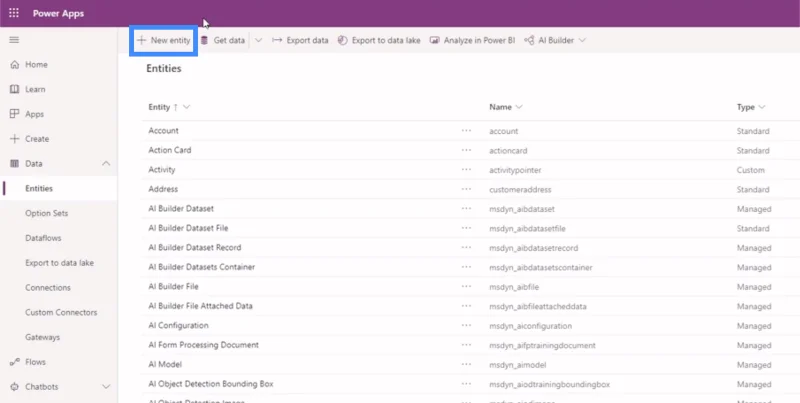Click the Get data button label
800x403 pixels.
coord(229,40)
